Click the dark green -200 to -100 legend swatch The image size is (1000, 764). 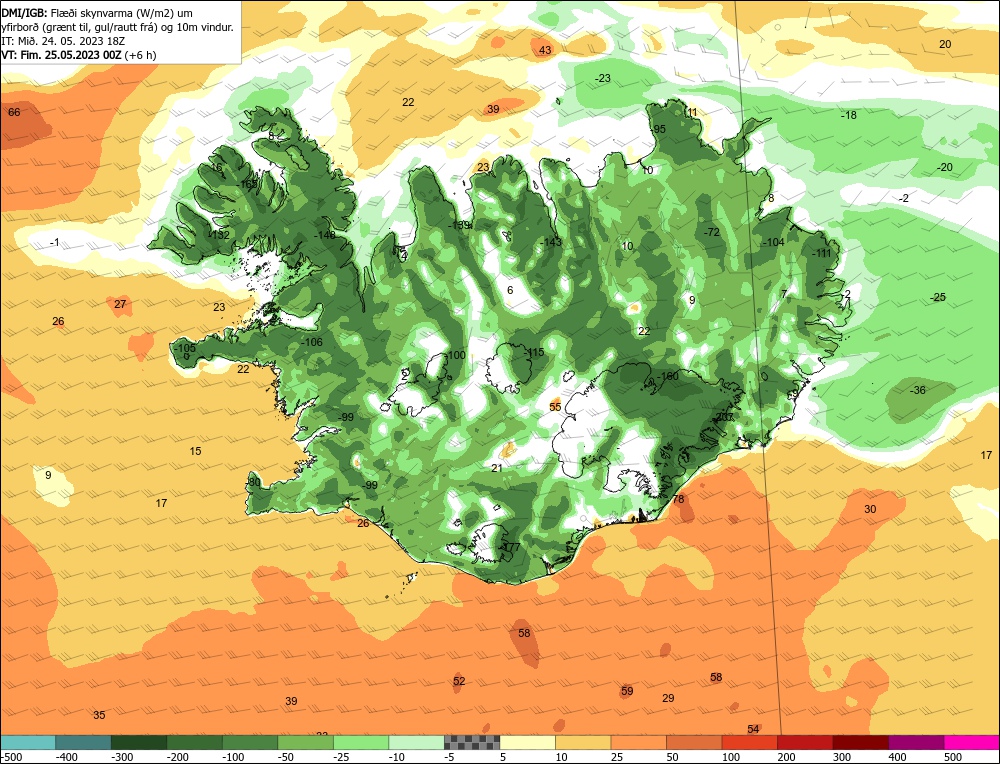click(x=195, y=742)
